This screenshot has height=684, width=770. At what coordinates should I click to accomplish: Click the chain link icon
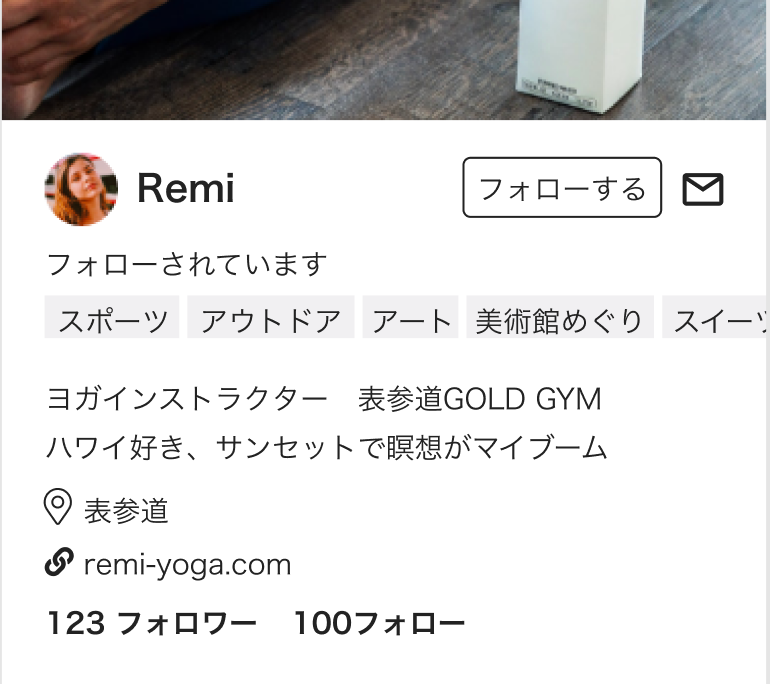[x=59, y=561]
